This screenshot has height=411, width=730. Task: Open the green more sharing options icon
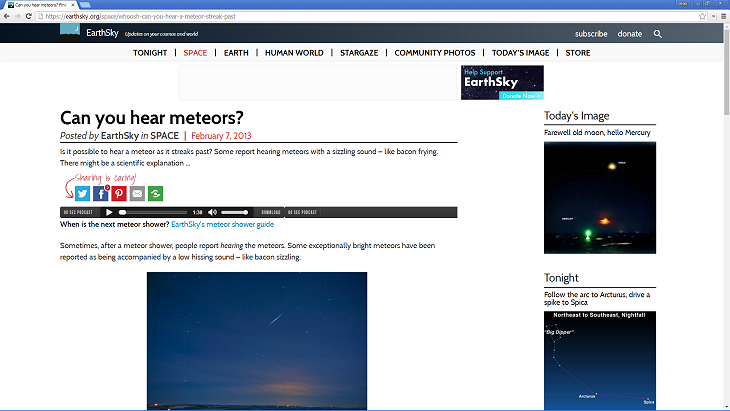(155, 194)
